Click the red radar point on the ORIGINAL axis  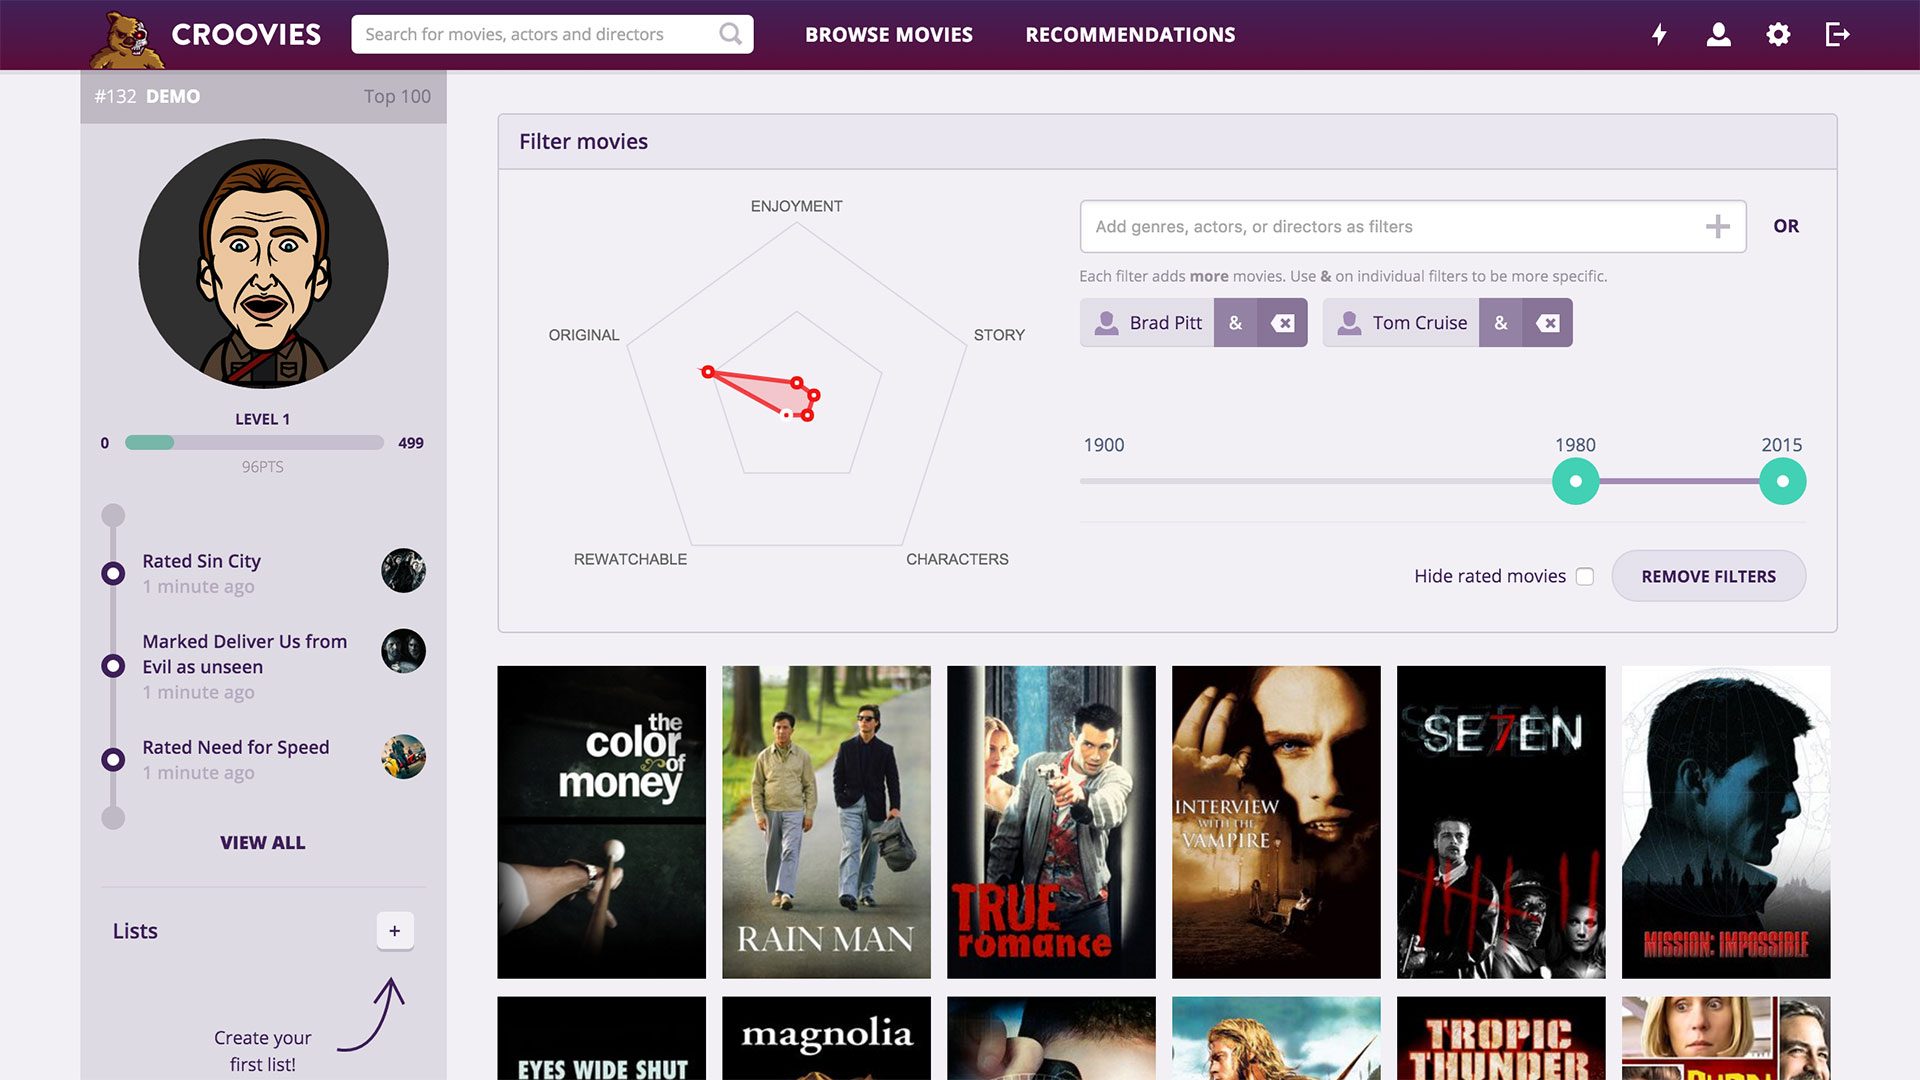pos(708,372)
